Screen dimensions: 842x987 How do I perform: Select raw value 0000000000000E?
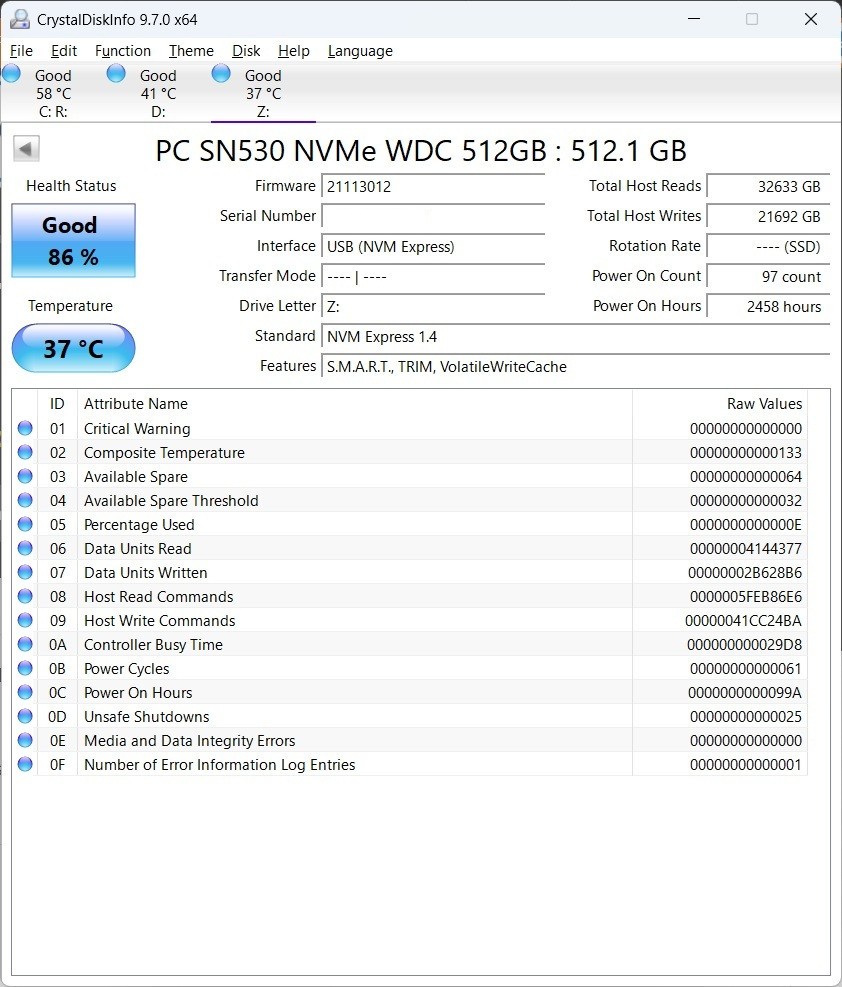pyautogui.click(x=746, y=524)
